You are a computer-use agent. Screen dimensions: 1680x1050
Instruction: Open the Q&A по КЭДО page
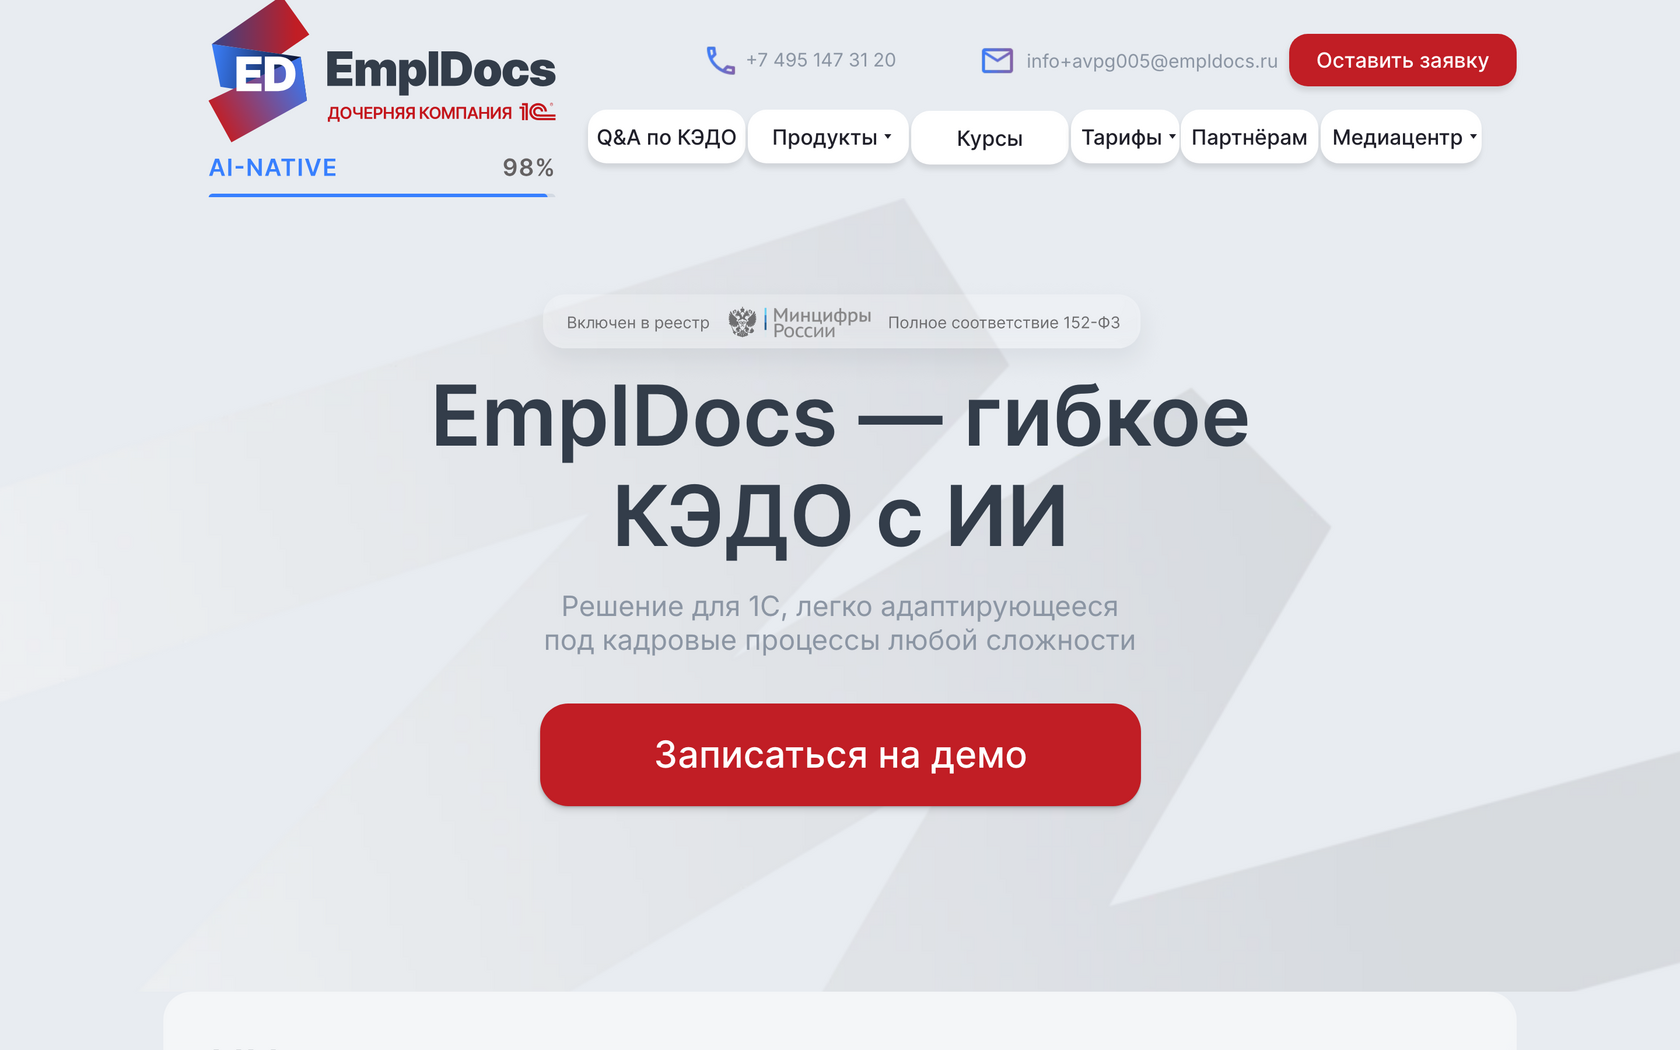point(666,137)
